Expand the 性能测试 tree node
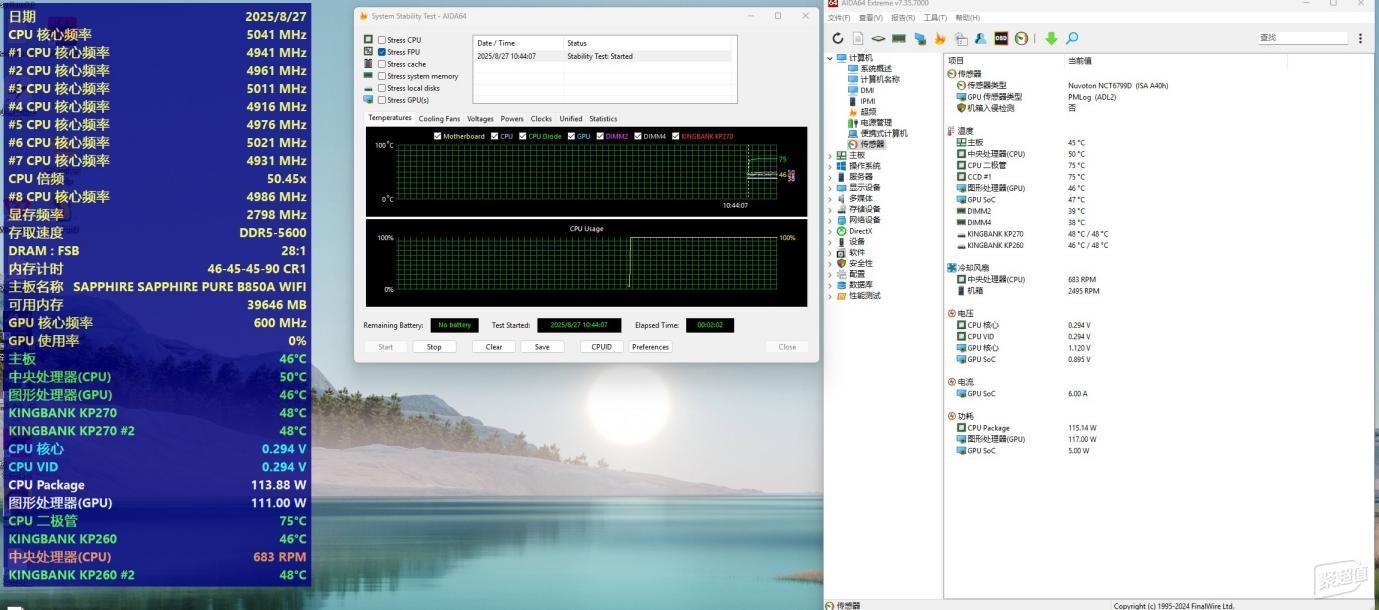This screenshot has height=610, width=1379. [830, 296]
